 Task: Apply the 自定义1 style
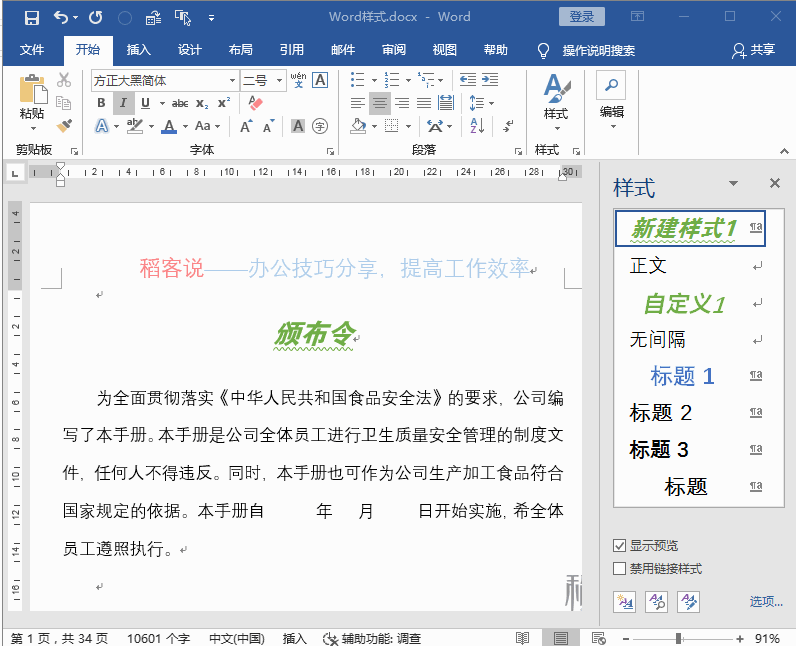tap(690, 303)
